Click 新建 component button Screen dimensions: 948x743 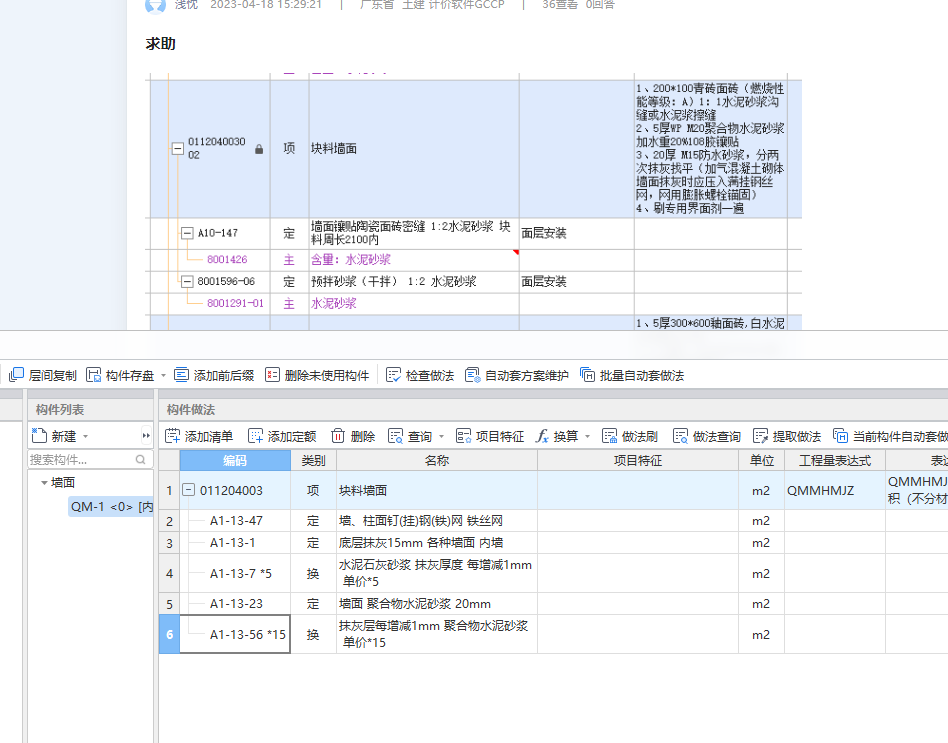pos(54,436)
